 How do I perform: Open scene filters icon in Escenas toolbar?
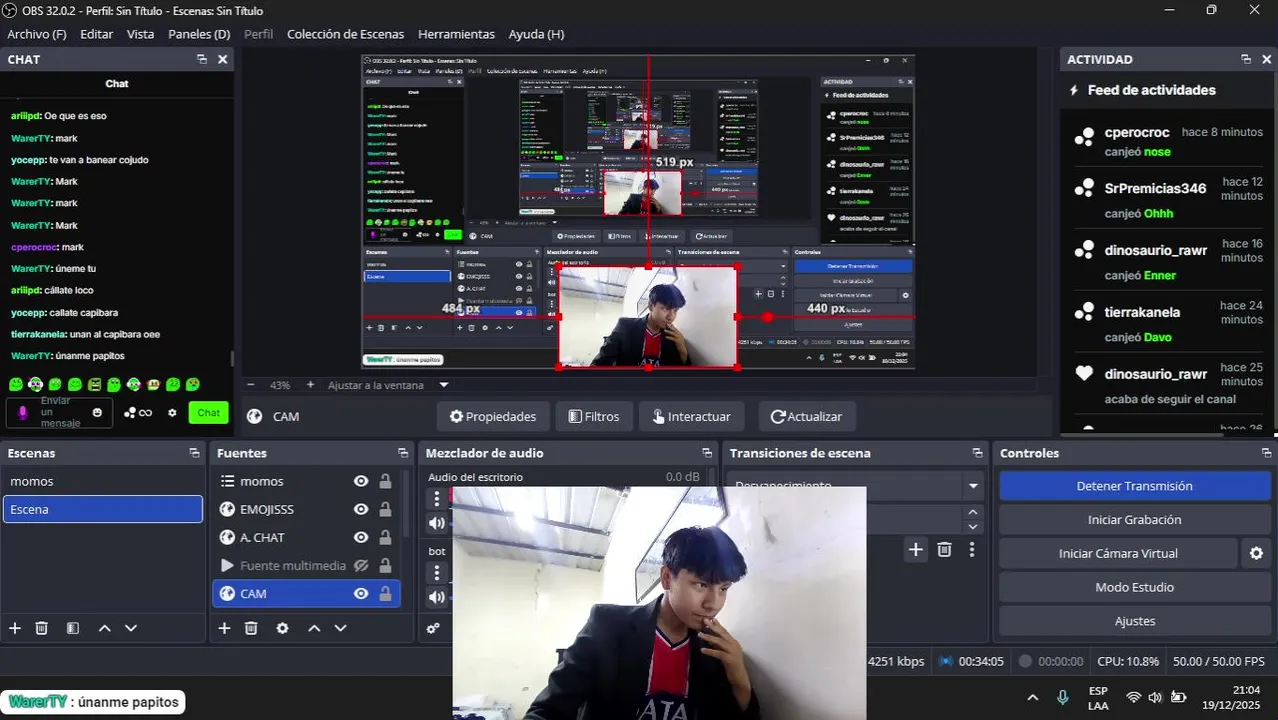click(x=73, y=628)
